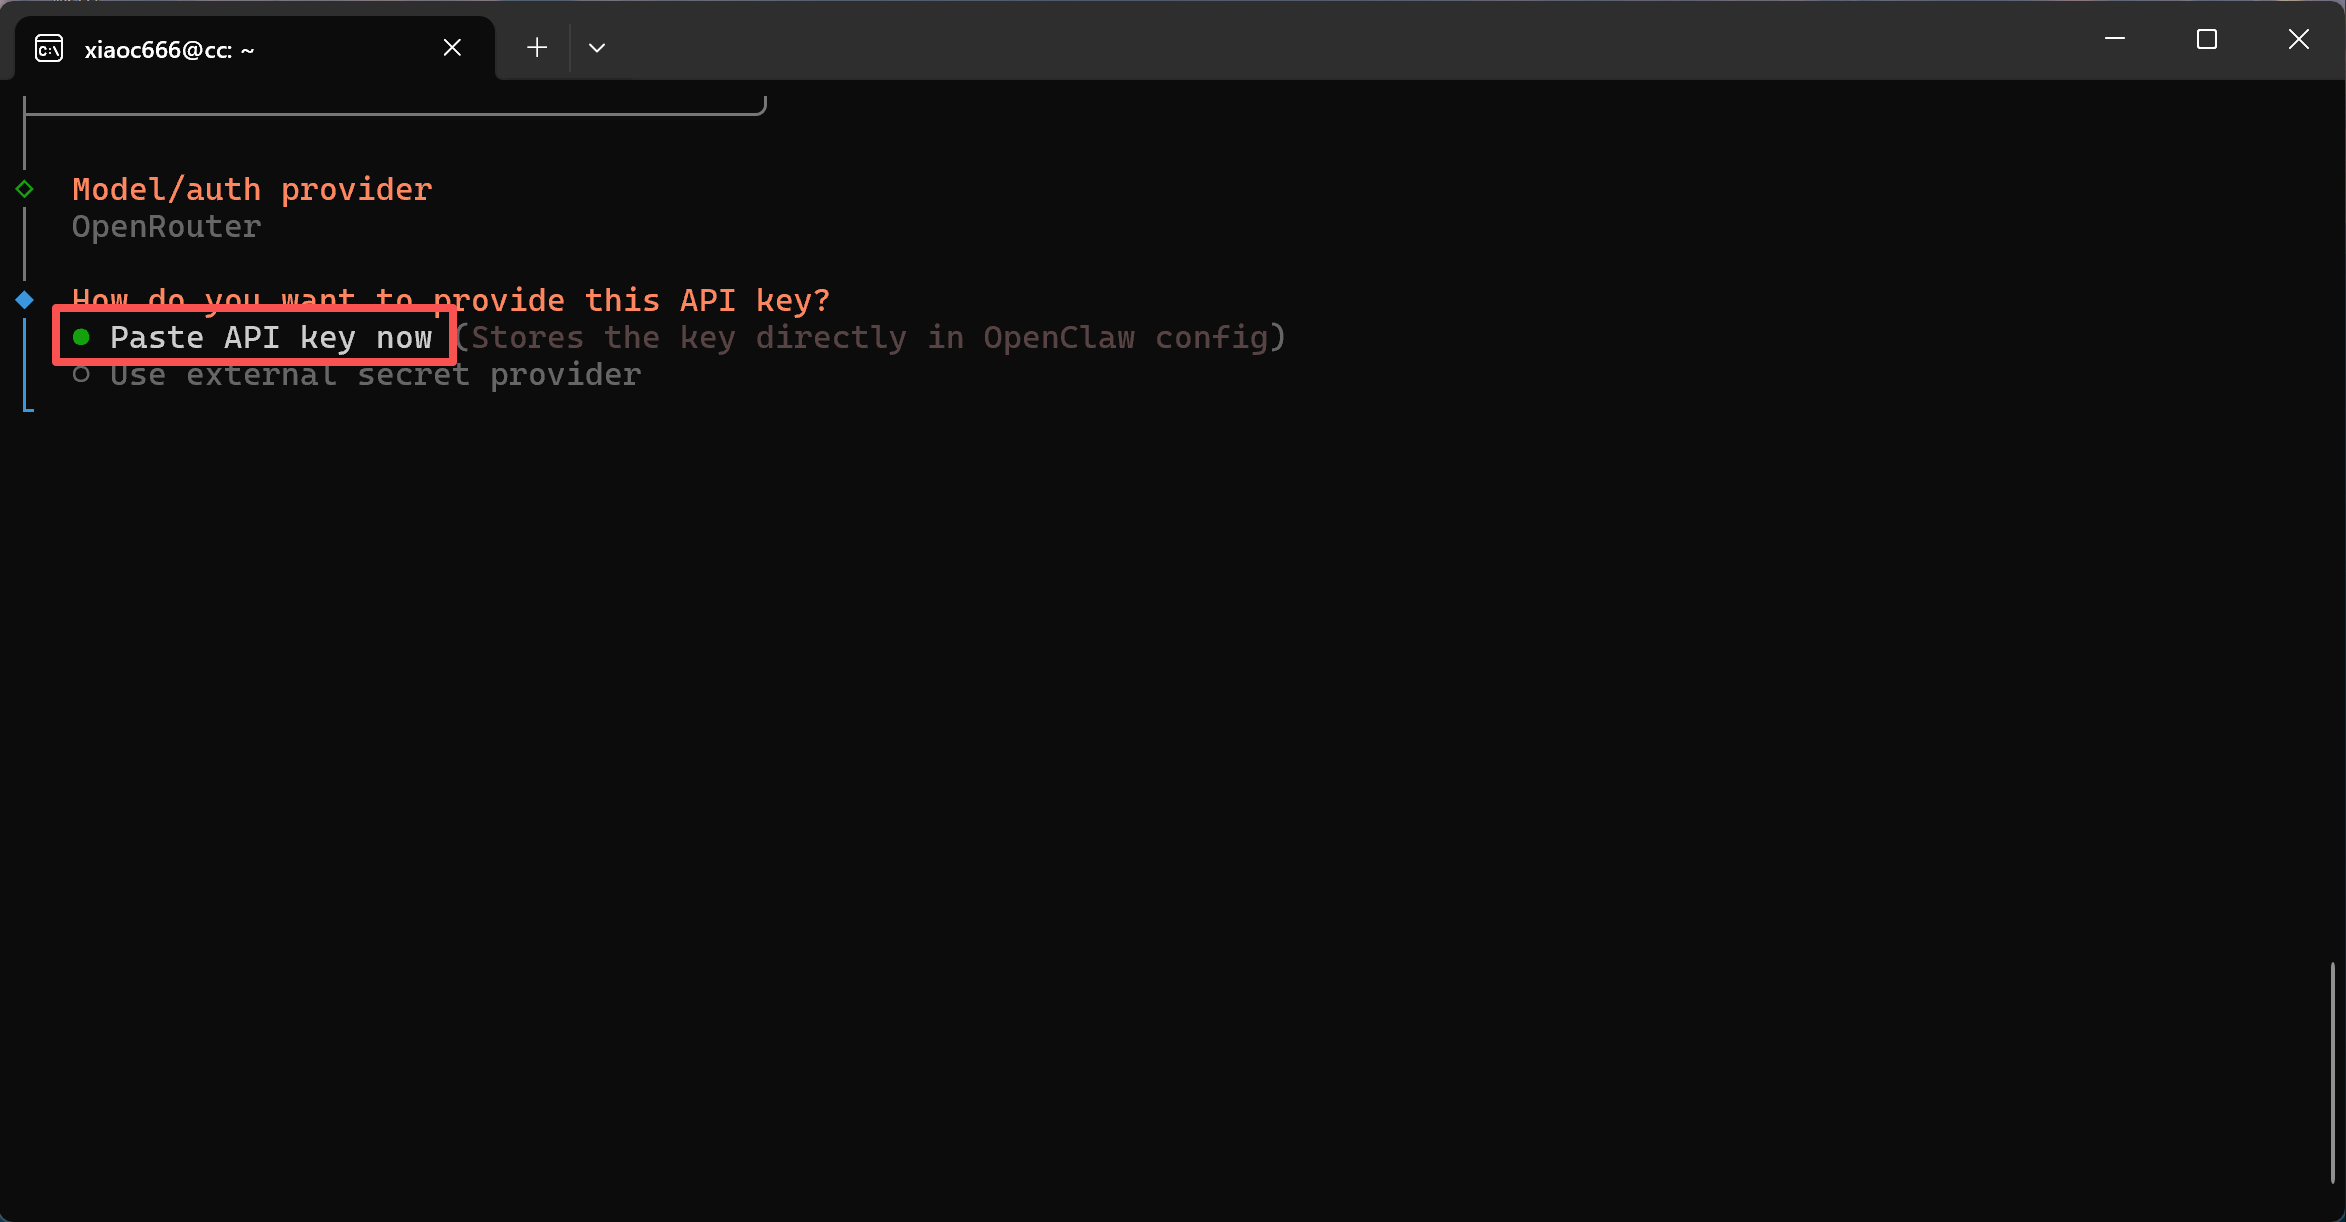Click the OpenClaw config hint text

click(x=870, y=338)
